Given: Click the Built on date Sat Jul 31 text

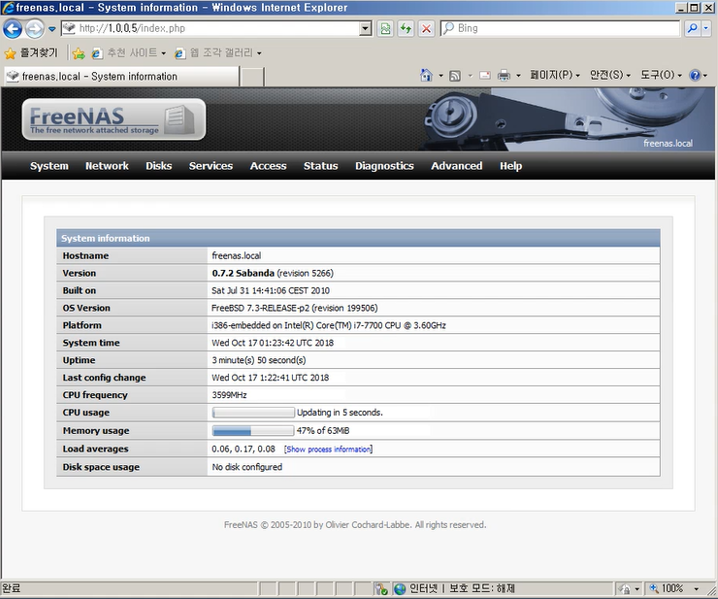Looking at the screenshot, I should pos(271,290).
